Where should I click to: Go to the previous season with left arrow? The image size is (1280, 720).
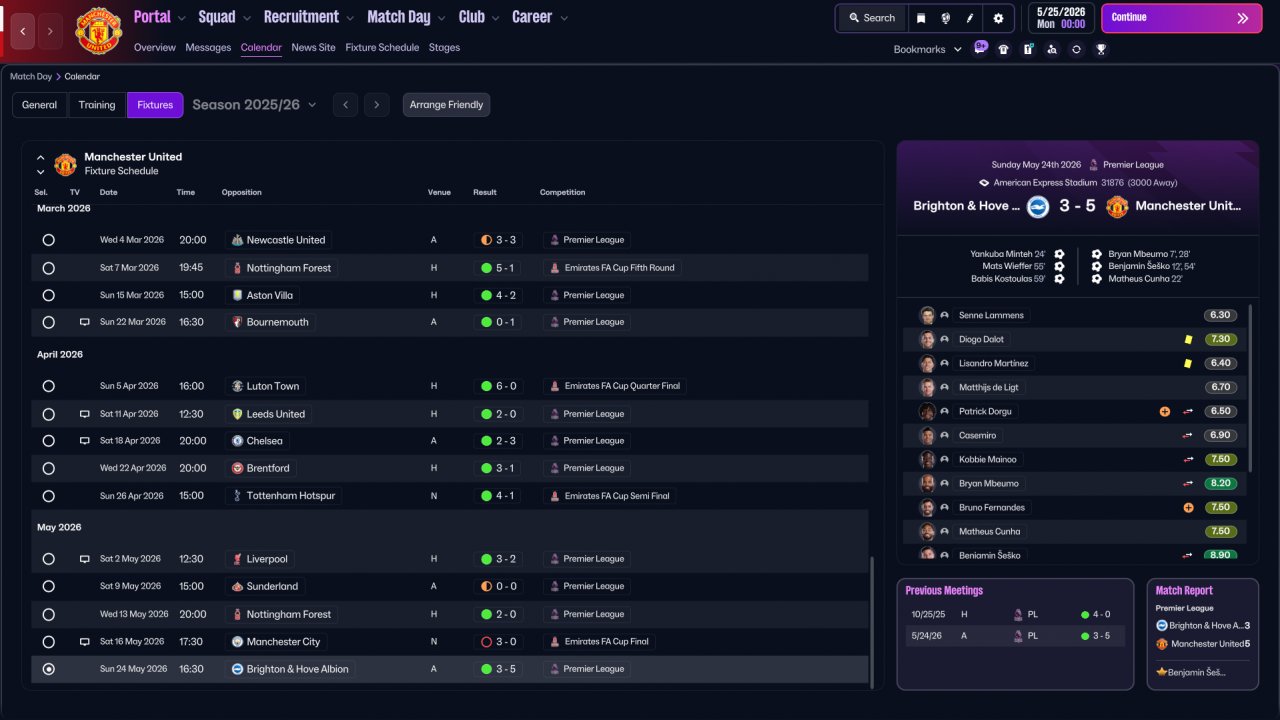coord(345,105)
